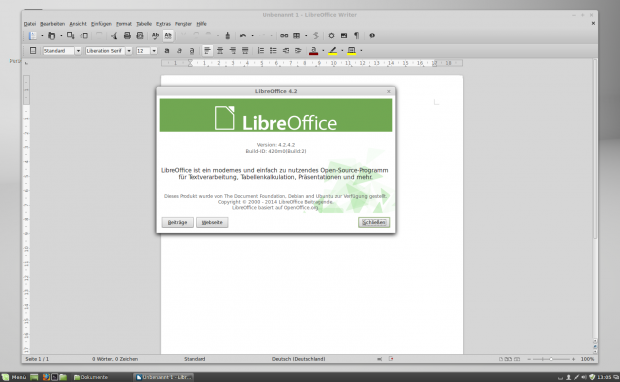Screen dimensions: 620x382
Task: Click the volume icon in system tray
Action: (584, 377)
